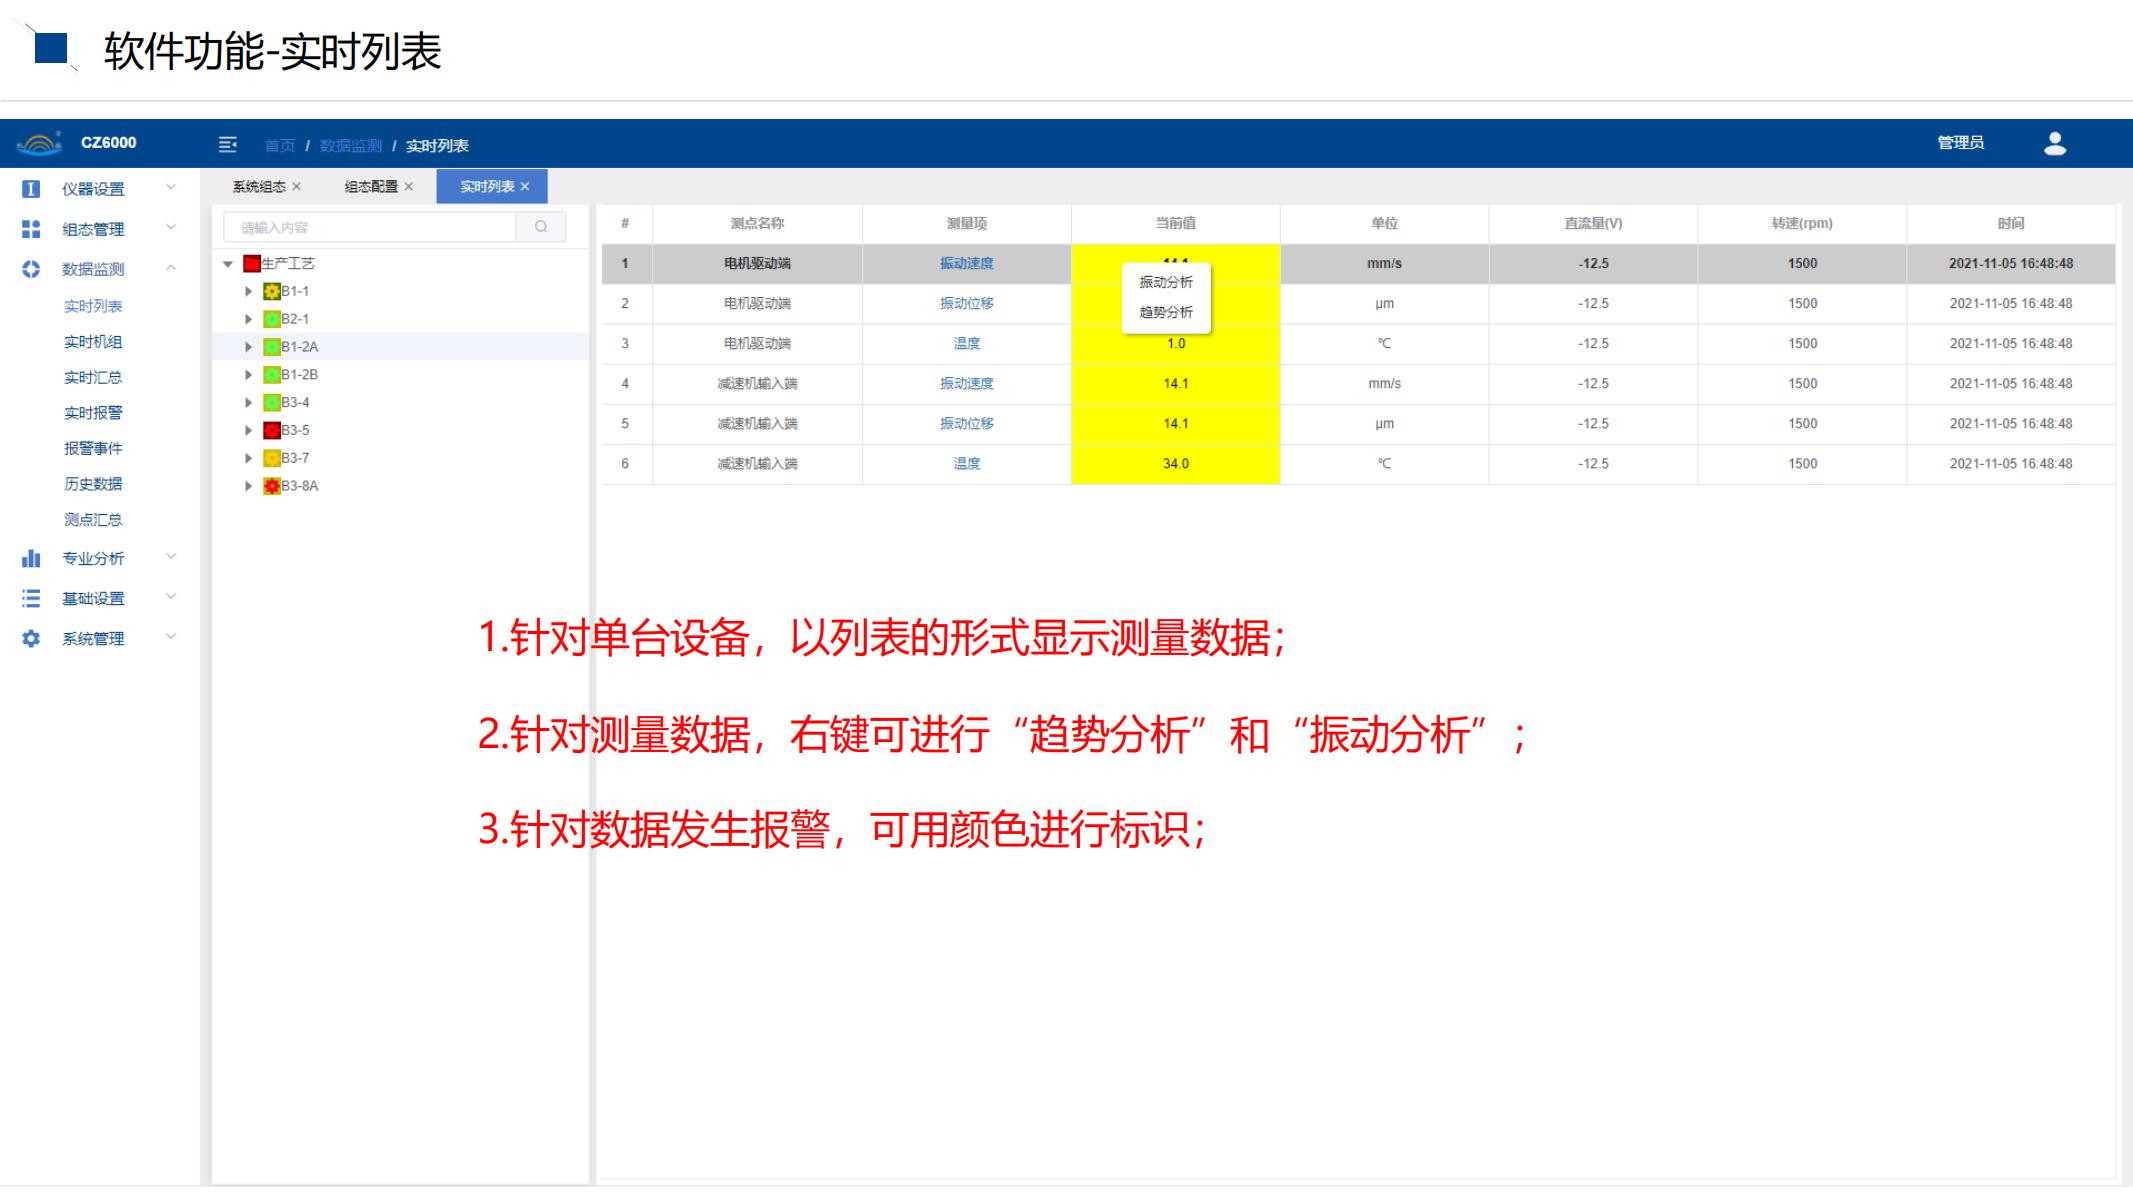The width and height of the screenshot is (2133, 1200).
Task: Toggle the sidebar collapse icon
Action: pos(228,144)
